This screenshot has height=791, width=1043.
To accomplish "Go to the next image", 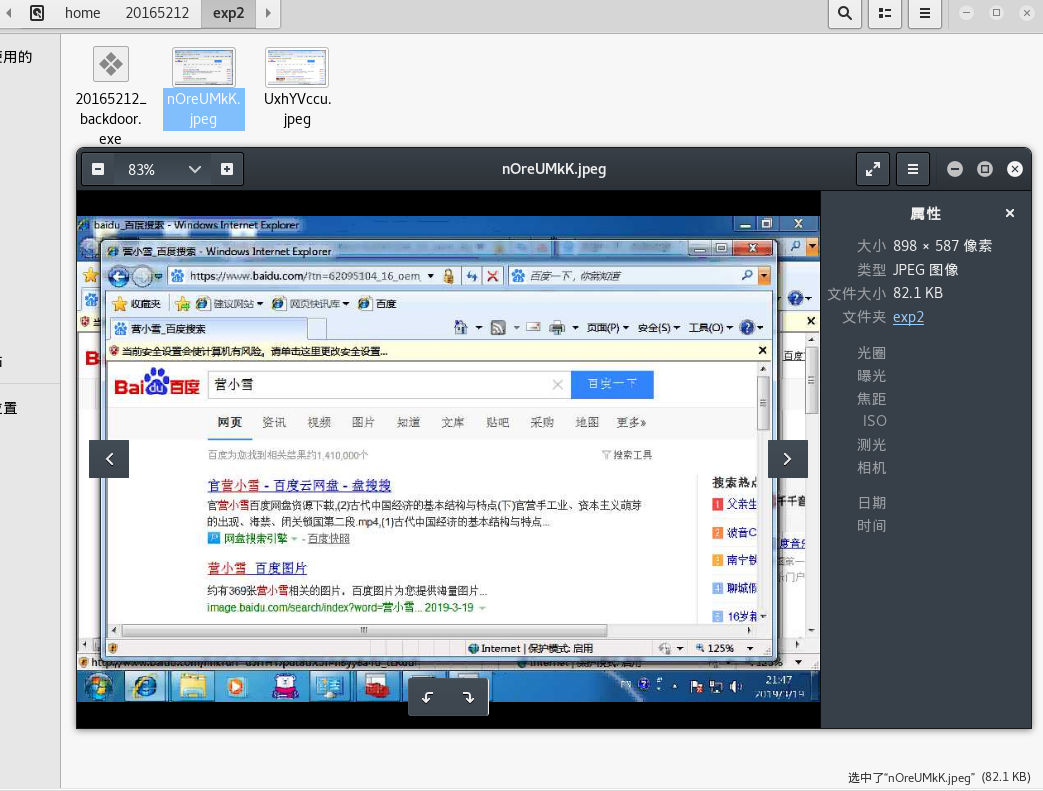I will 788,458.
